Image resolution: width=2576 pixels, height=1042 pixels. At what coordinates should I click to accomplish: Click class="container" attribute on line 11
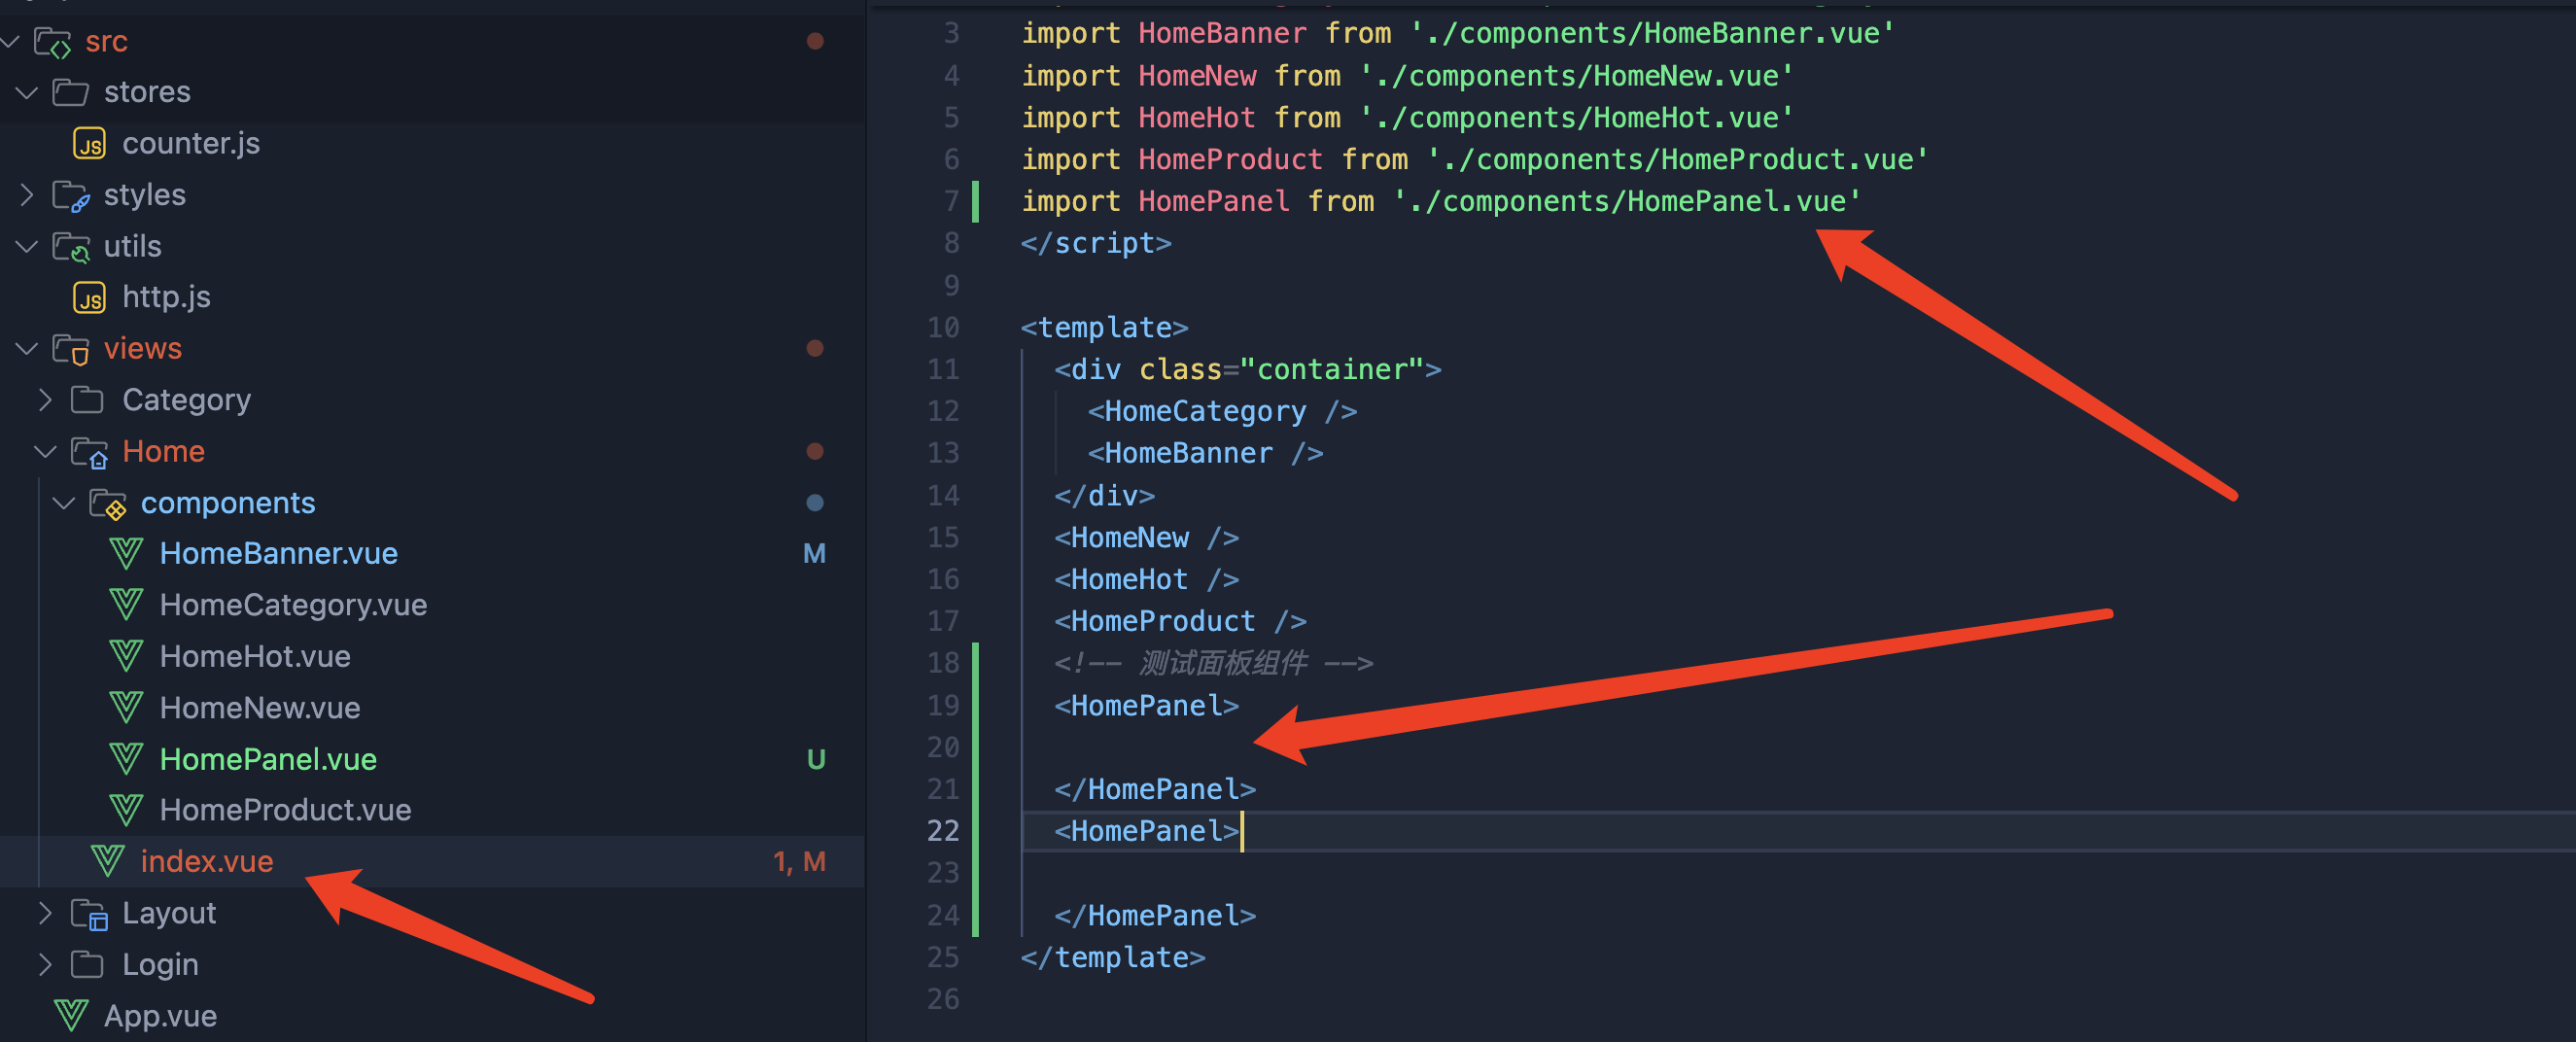1281,369
